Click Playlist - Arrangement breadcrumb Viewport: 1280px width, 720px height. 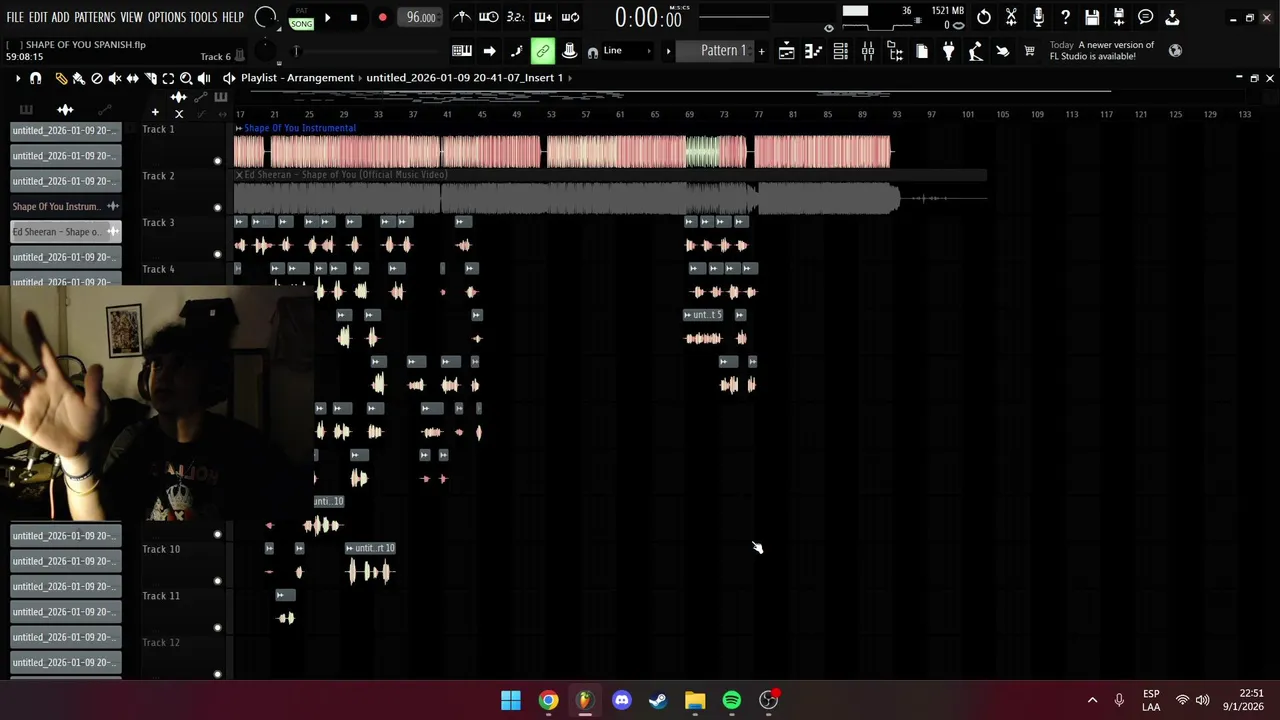pyautogui.click(x=297, y=78)
